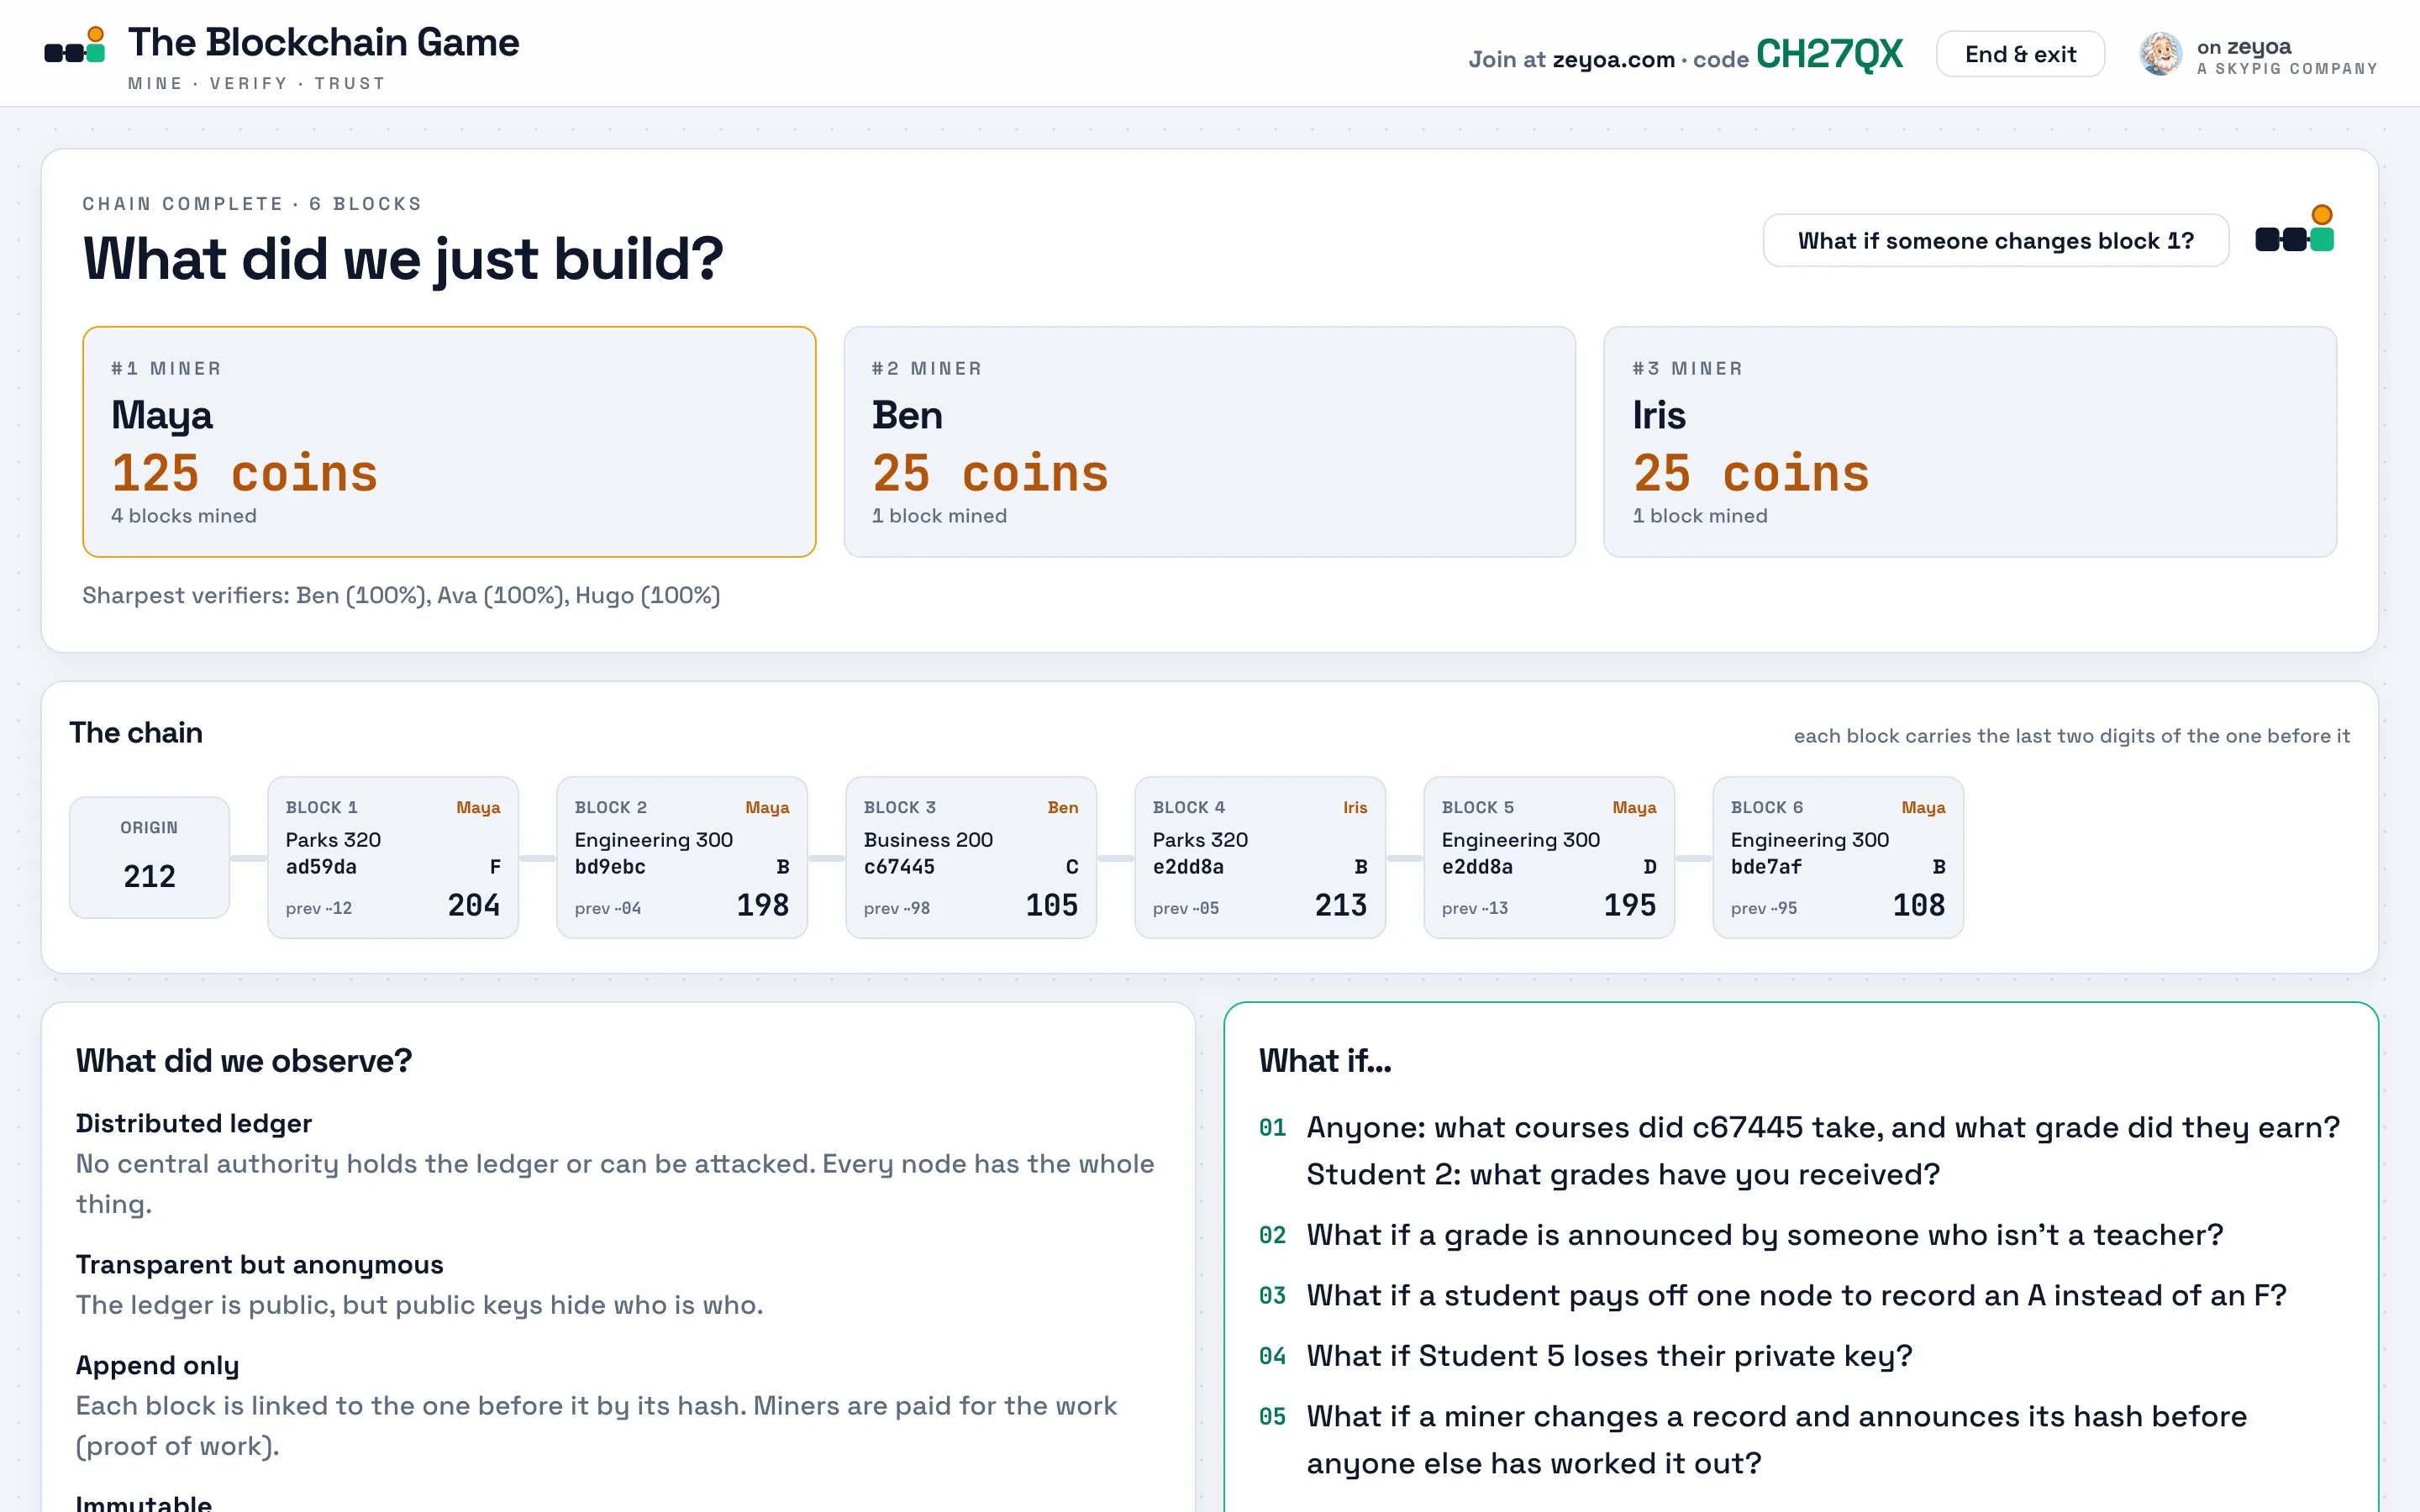Click 'Transparent but anonymous' heading
This screenshot has height=1512, width=2420.
pos(260,1265)
